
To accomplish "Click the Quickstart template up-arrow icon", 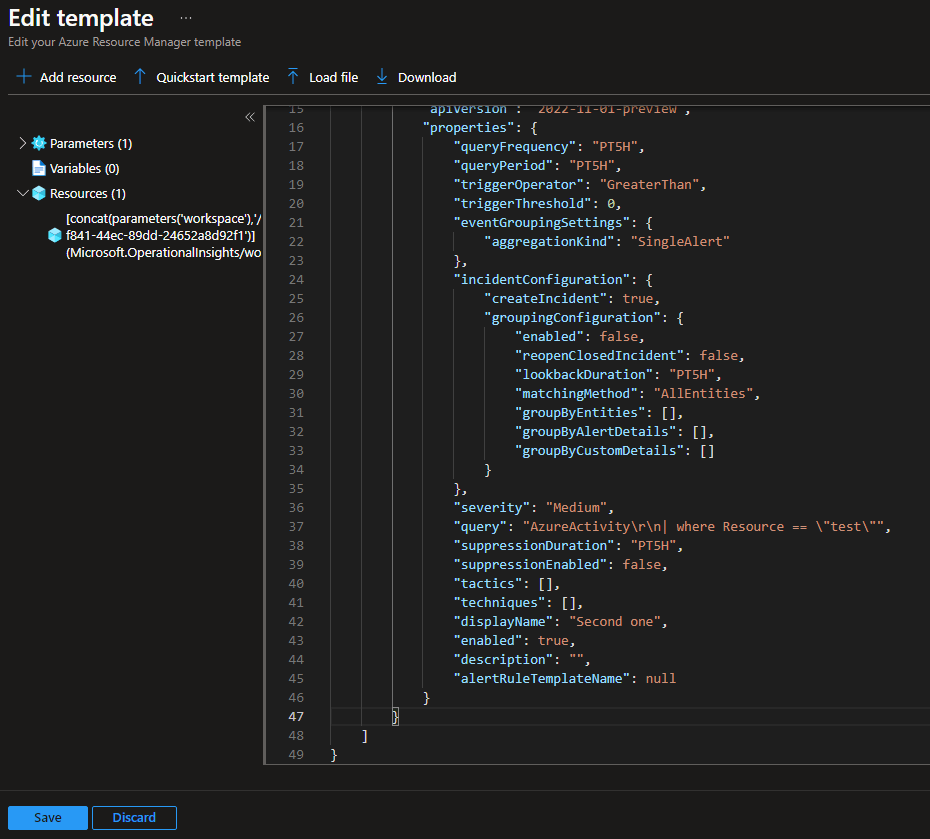I will (140, 77).
